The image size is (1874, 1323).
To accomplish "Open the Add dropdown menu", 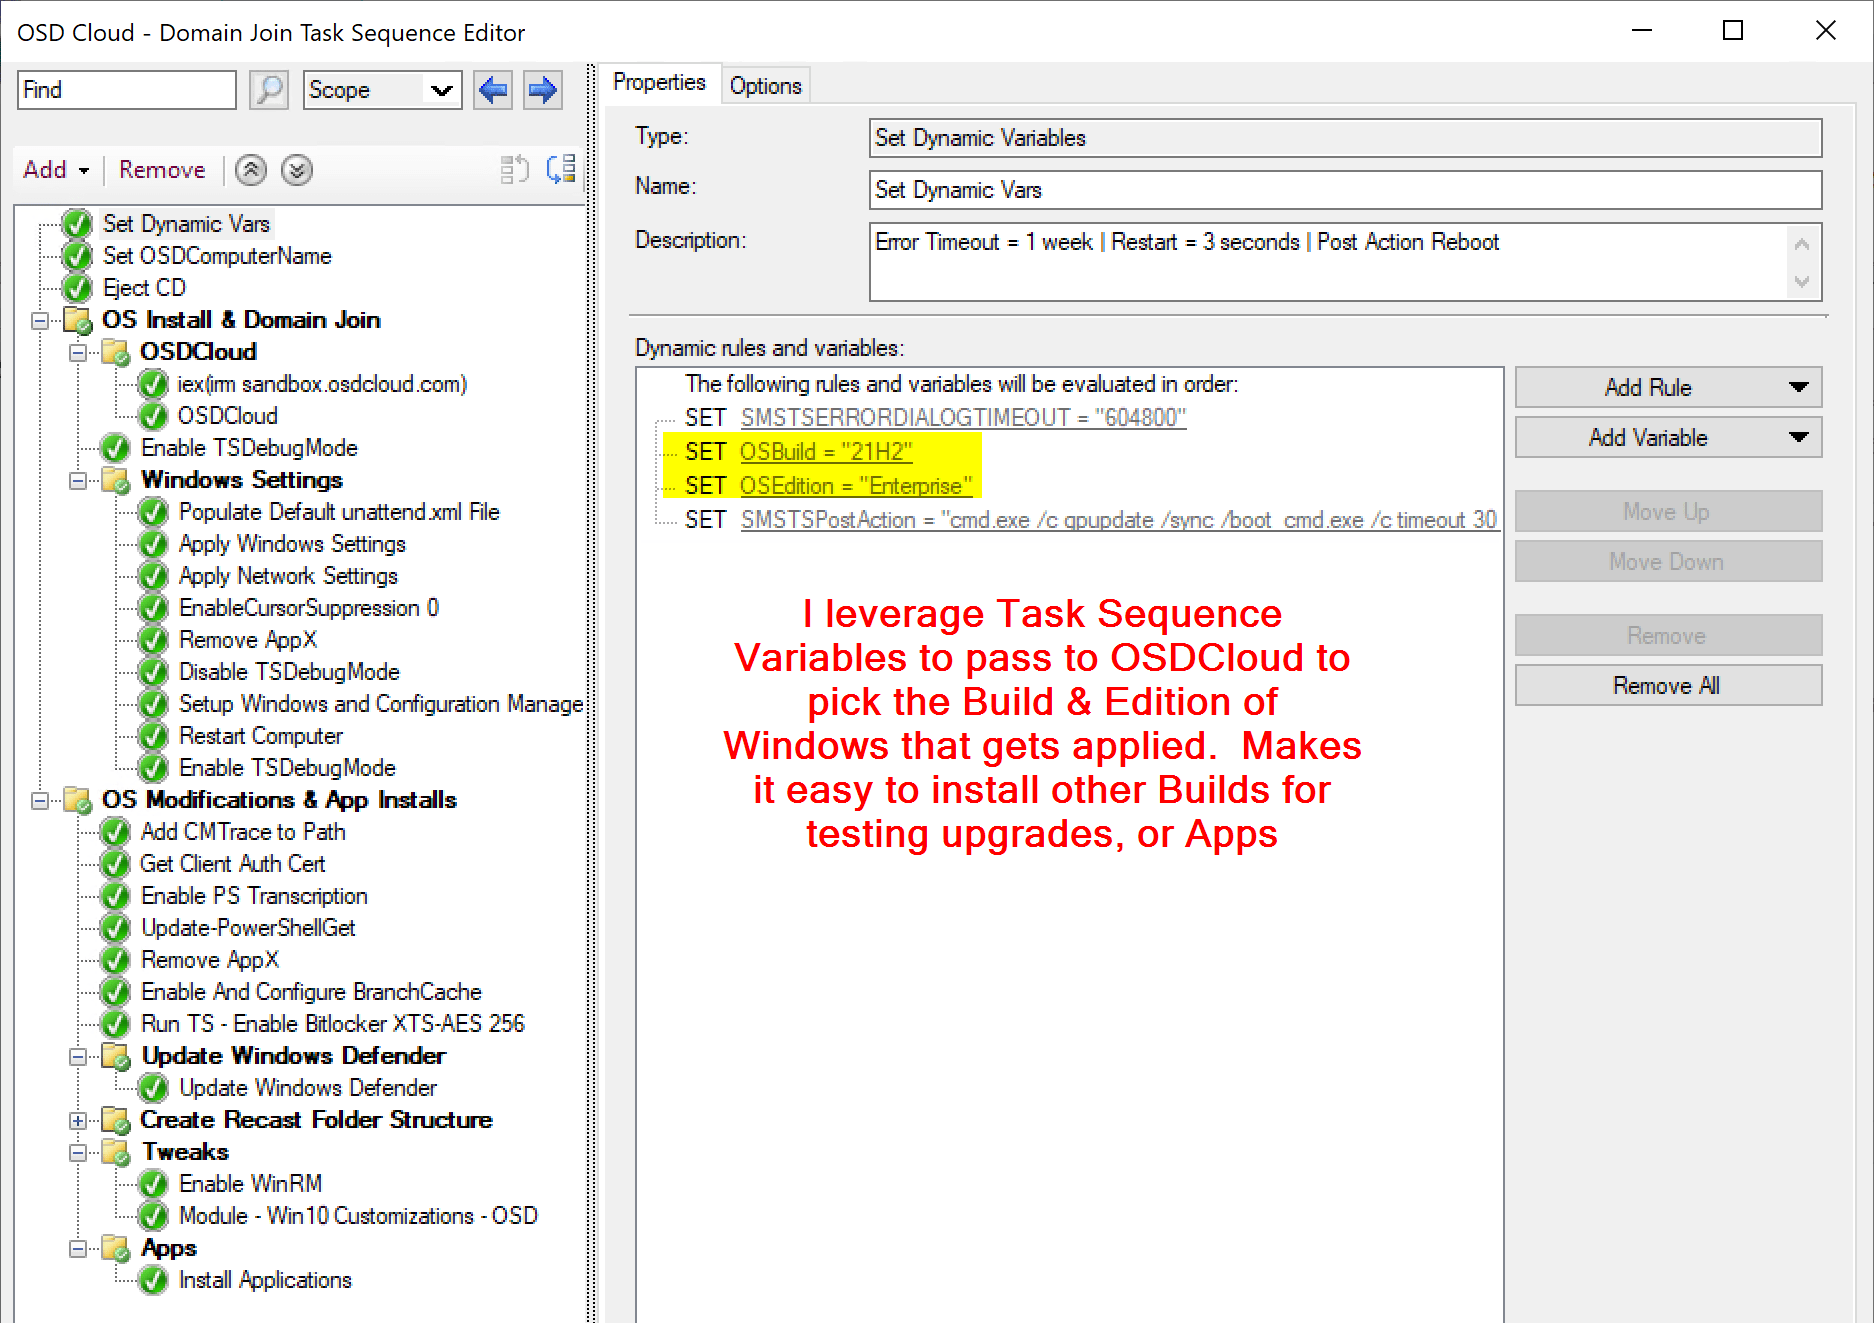I will pyautogui.click(x=56, y=170).
